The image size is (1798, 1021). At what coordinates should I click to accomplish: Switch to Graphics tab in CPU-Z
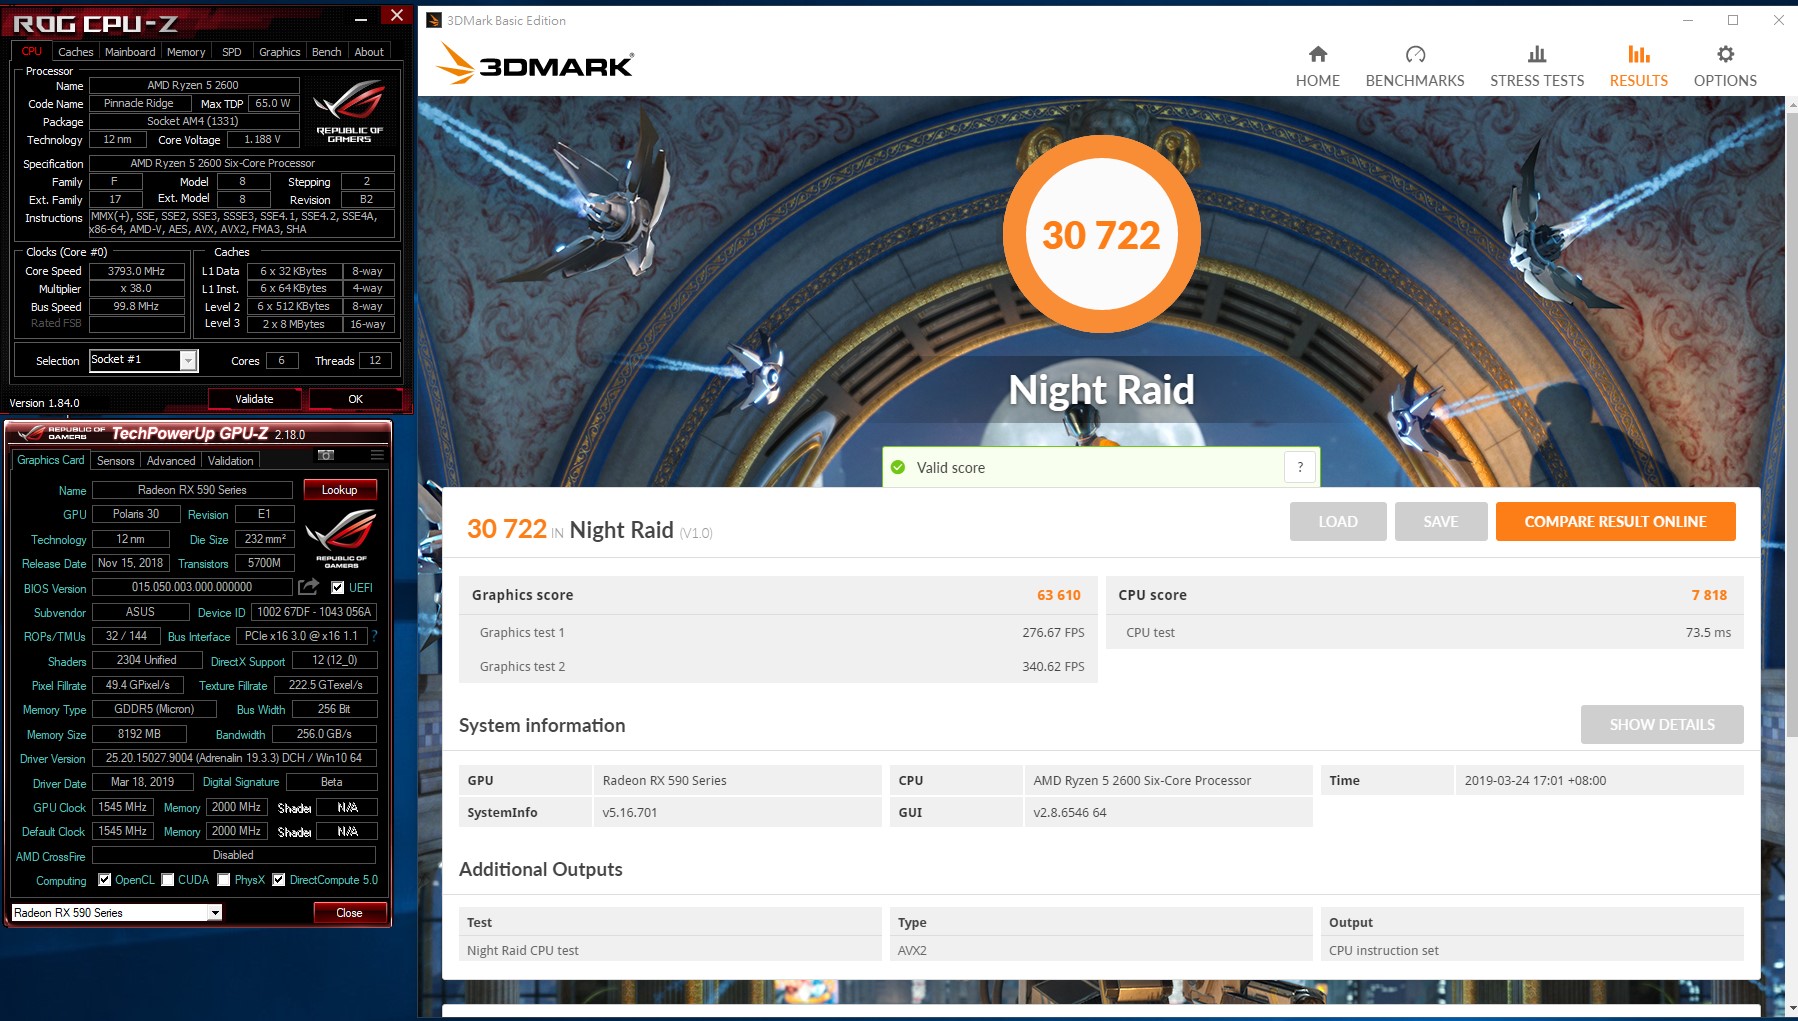click(279, 52)
